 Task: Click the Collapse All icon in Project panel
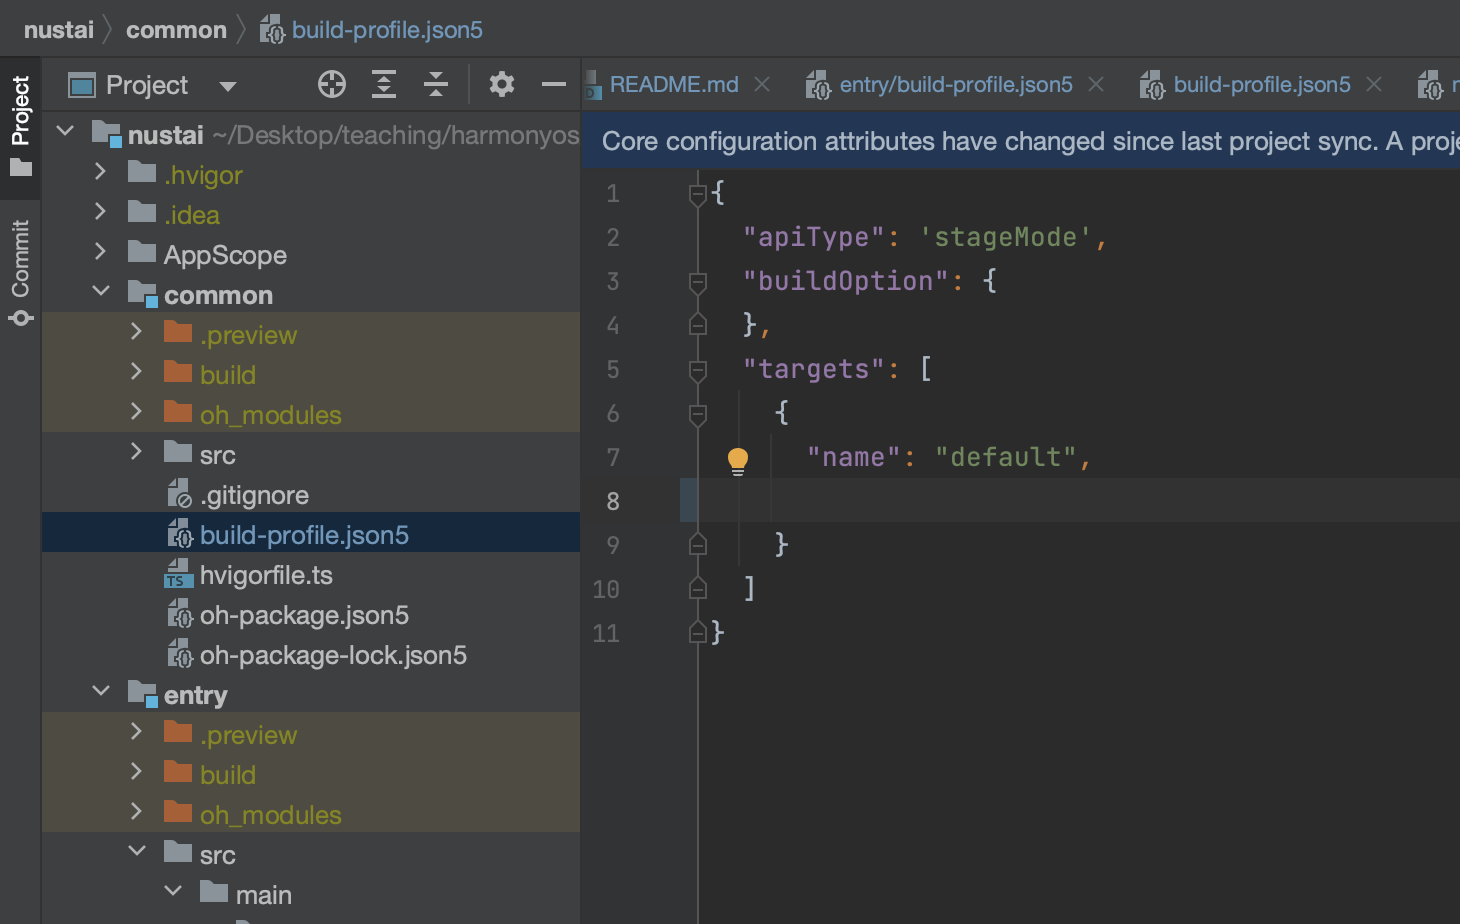(x=436, y=85)
